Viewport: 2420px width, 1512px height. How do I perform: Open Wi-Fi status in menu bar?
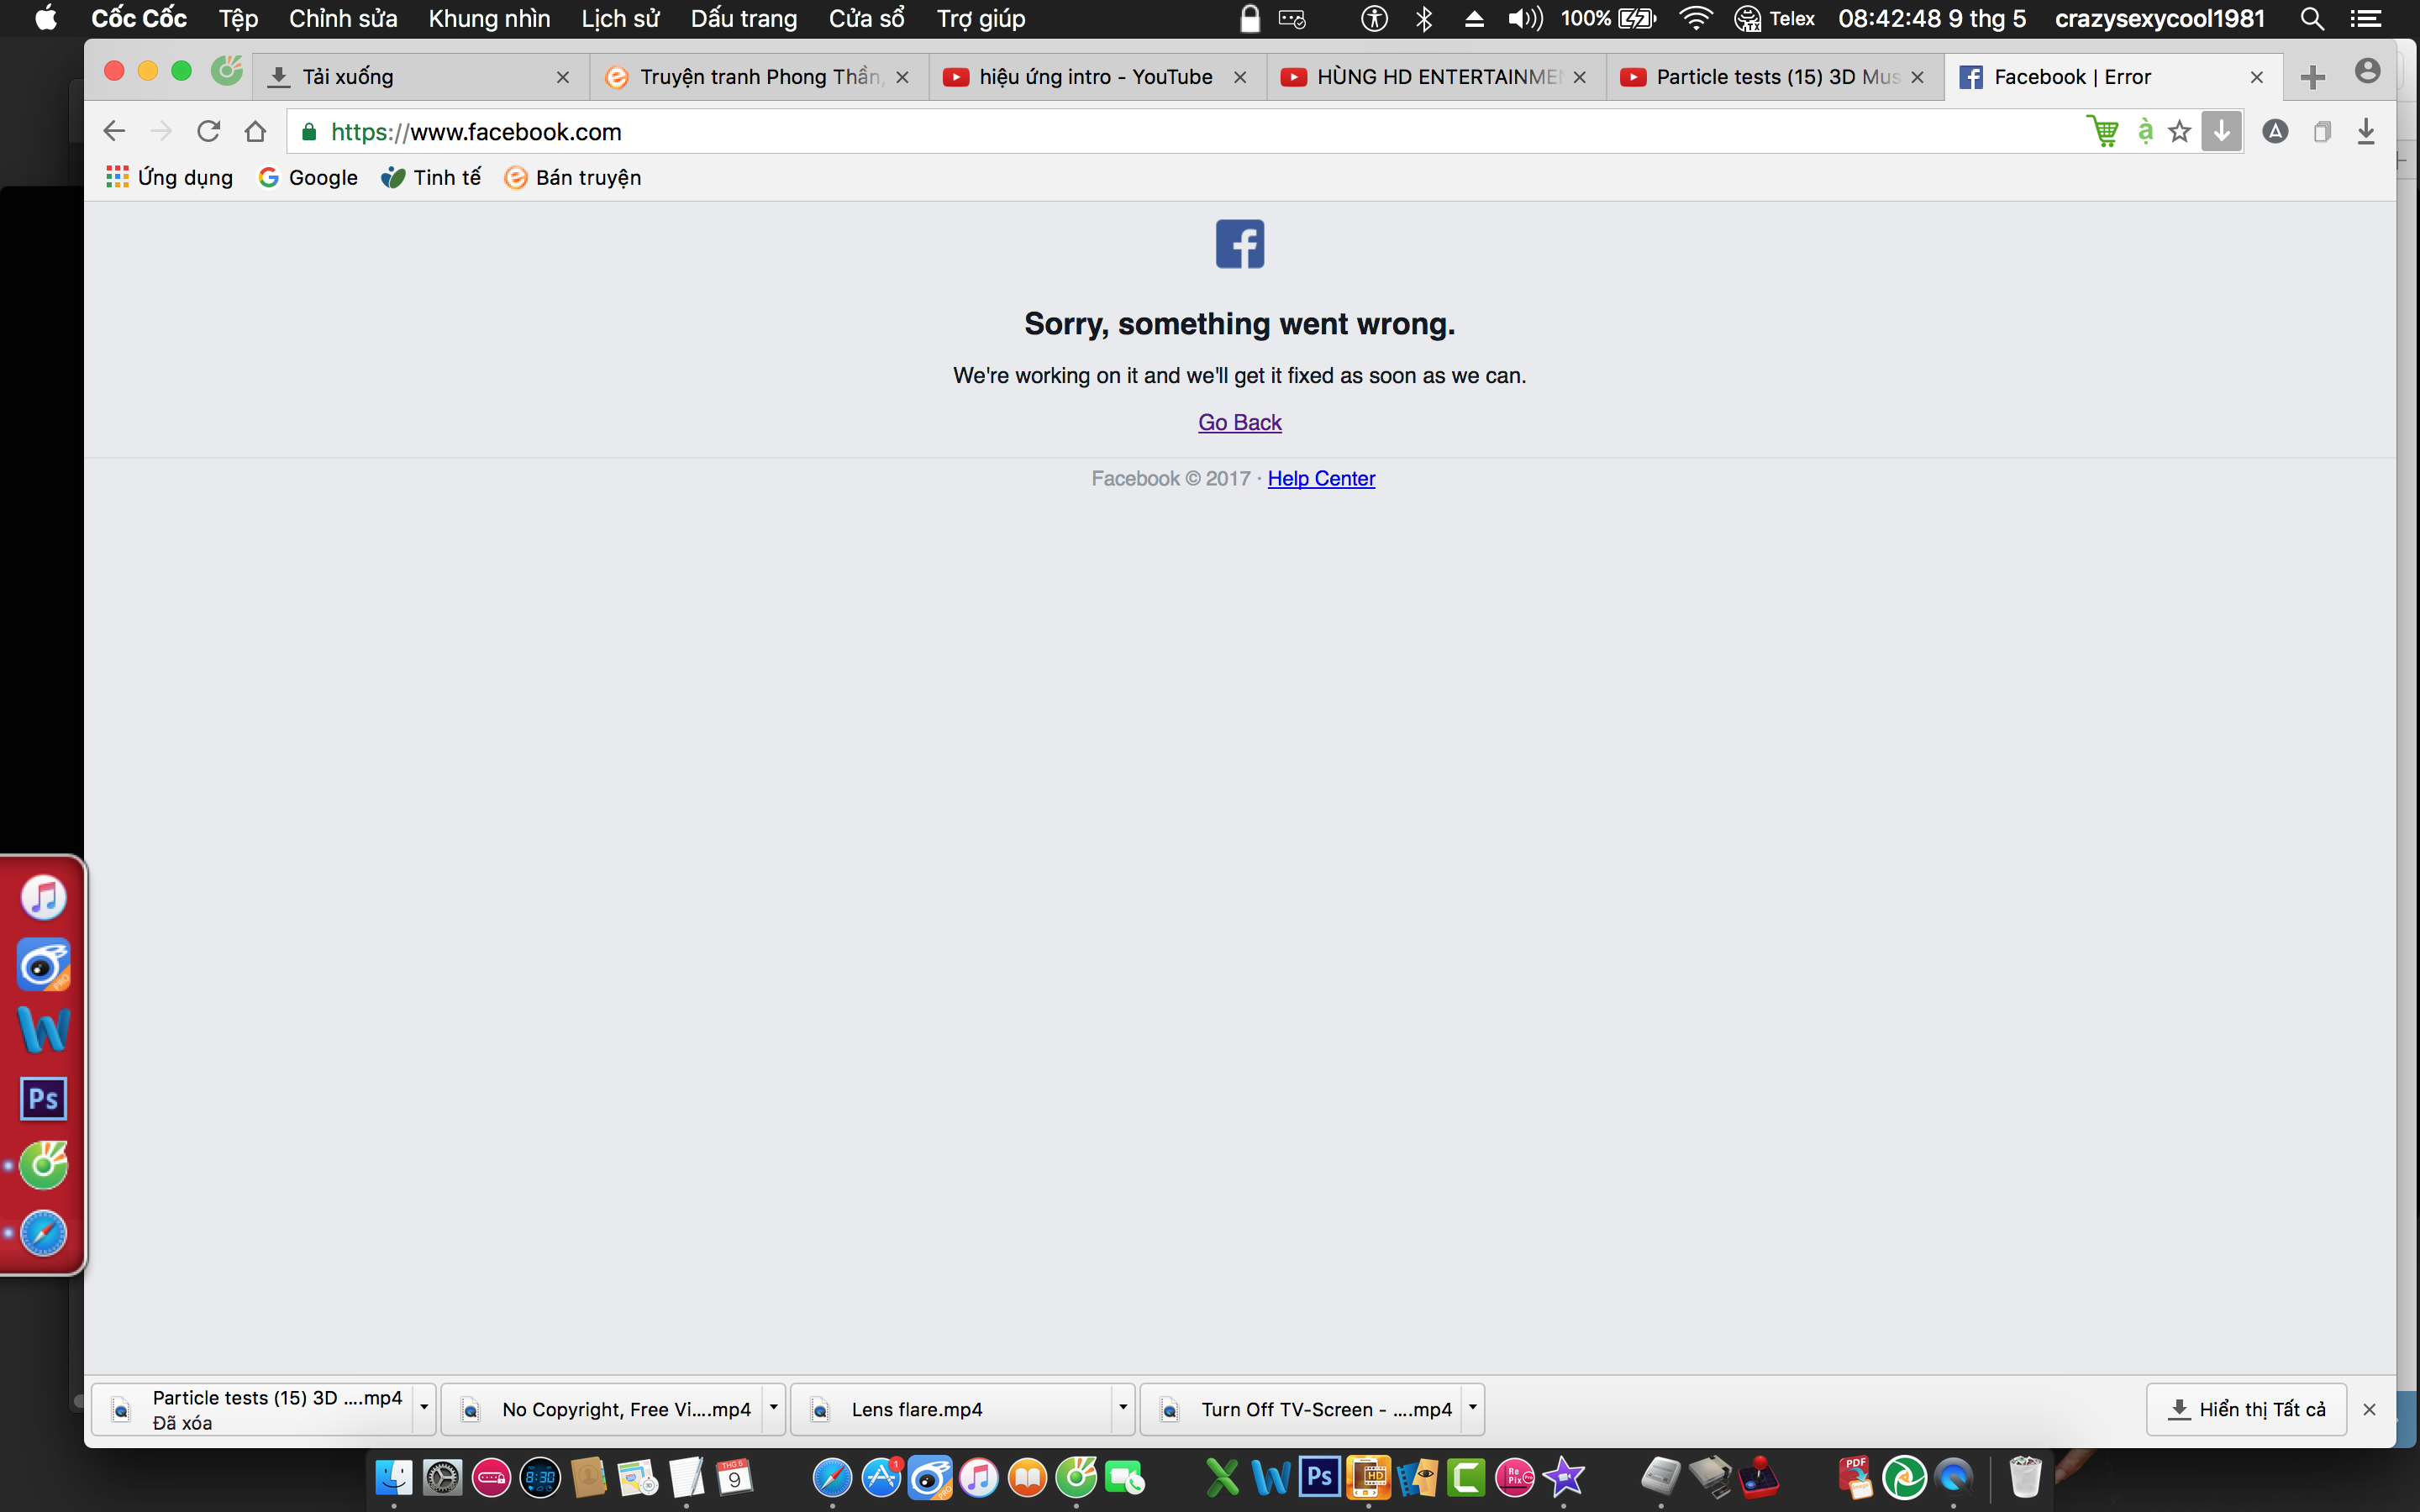pos(1695,18)
